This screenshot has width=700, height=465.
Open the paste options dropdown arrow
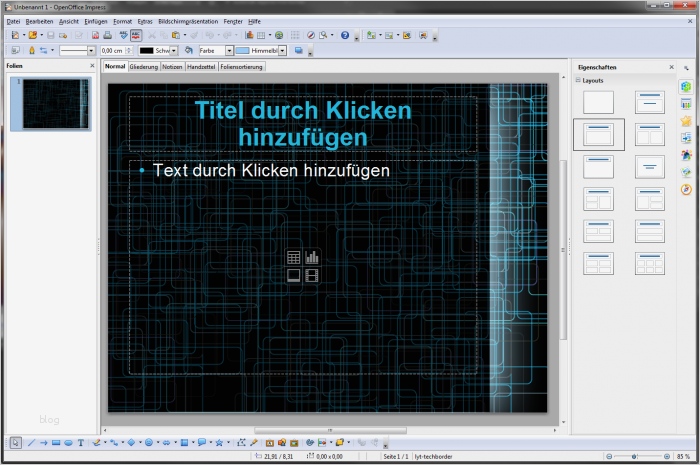click(x=185, y=35)
